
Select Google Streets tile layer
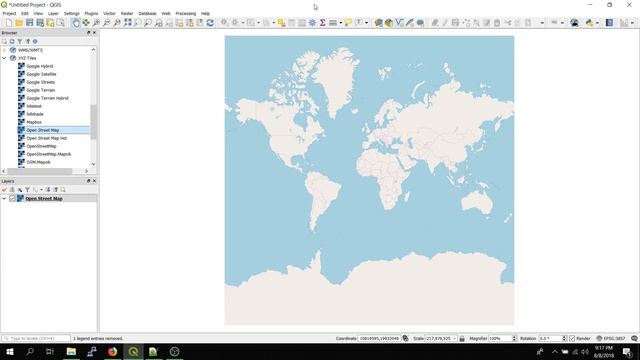[x=40, y=82]
